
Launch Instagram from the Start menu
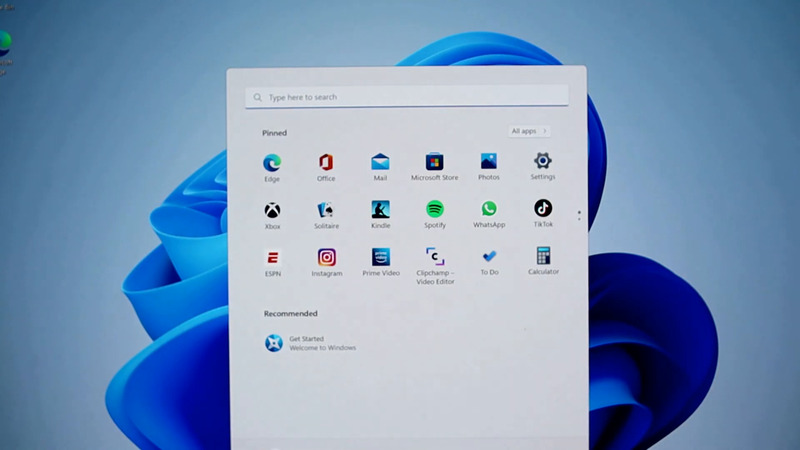pyautogui.click(x=326, y=258)
